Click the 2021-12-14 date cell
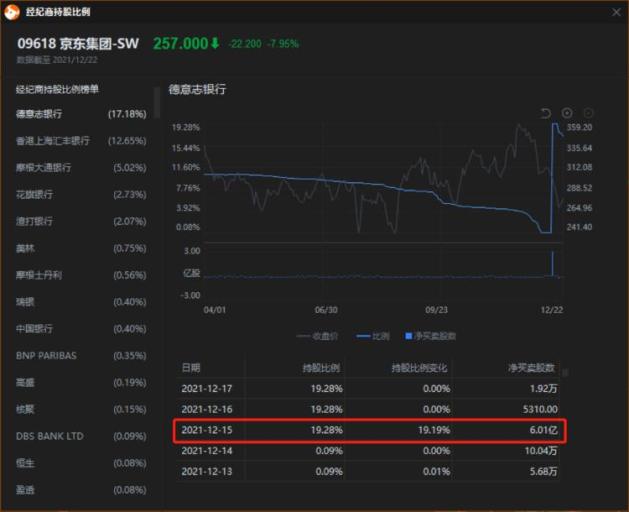This screenshot has height=512, width=629. pos(207,451)
